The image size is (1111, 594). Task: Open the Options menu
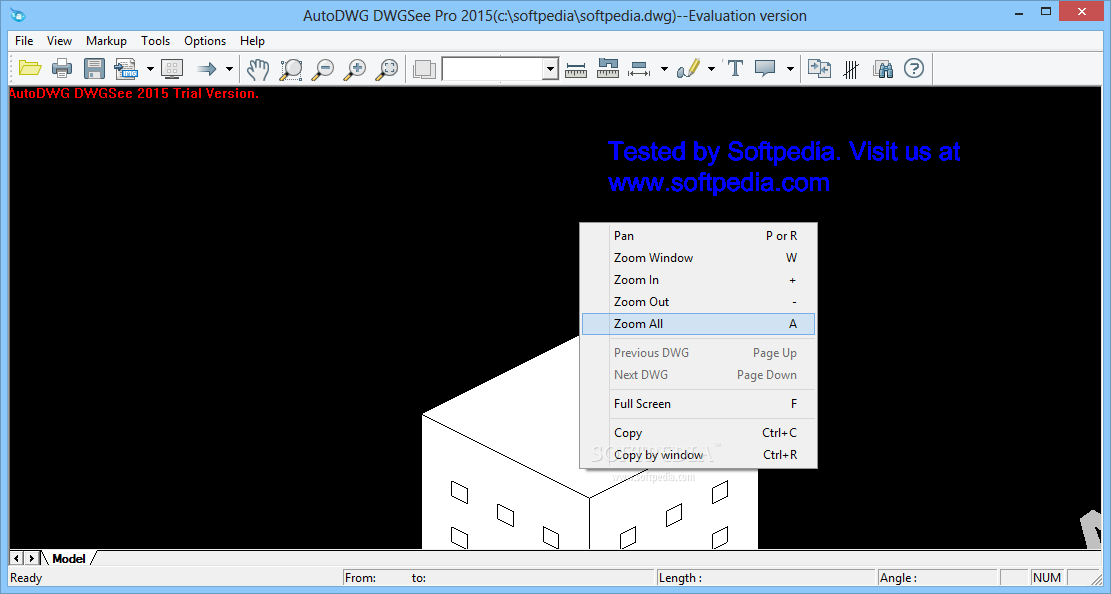[205, 40]
